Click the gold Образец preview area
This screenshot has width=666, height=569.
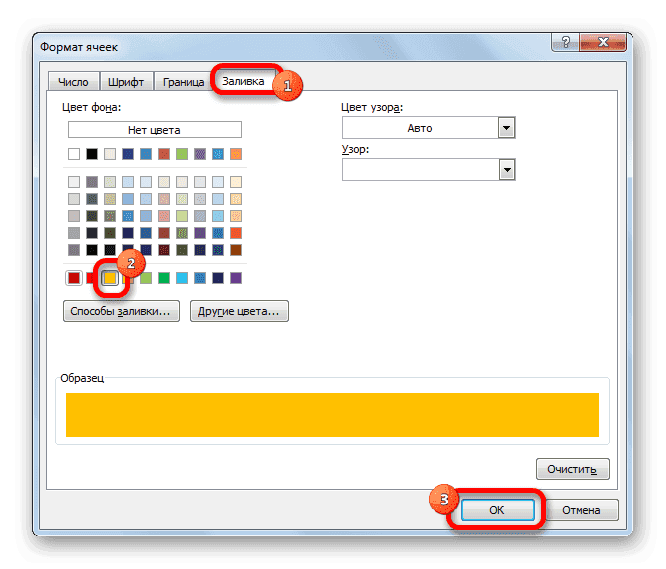[x=332, y=415]
